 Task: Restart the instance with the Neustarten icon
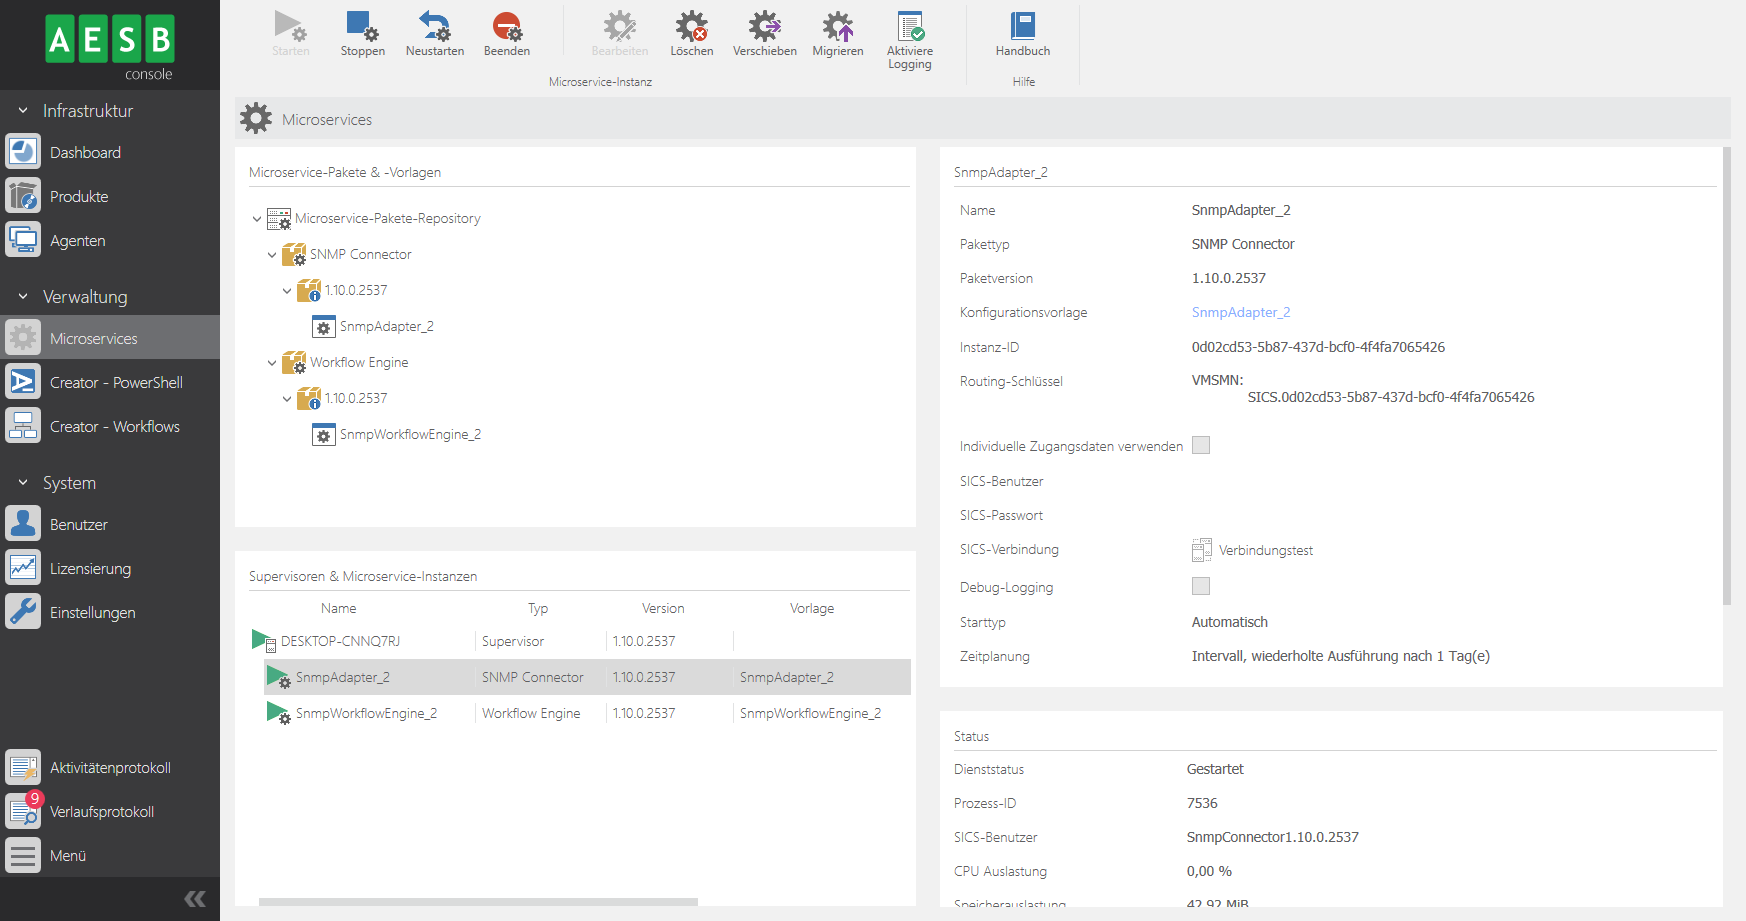(x=434, y=28)
